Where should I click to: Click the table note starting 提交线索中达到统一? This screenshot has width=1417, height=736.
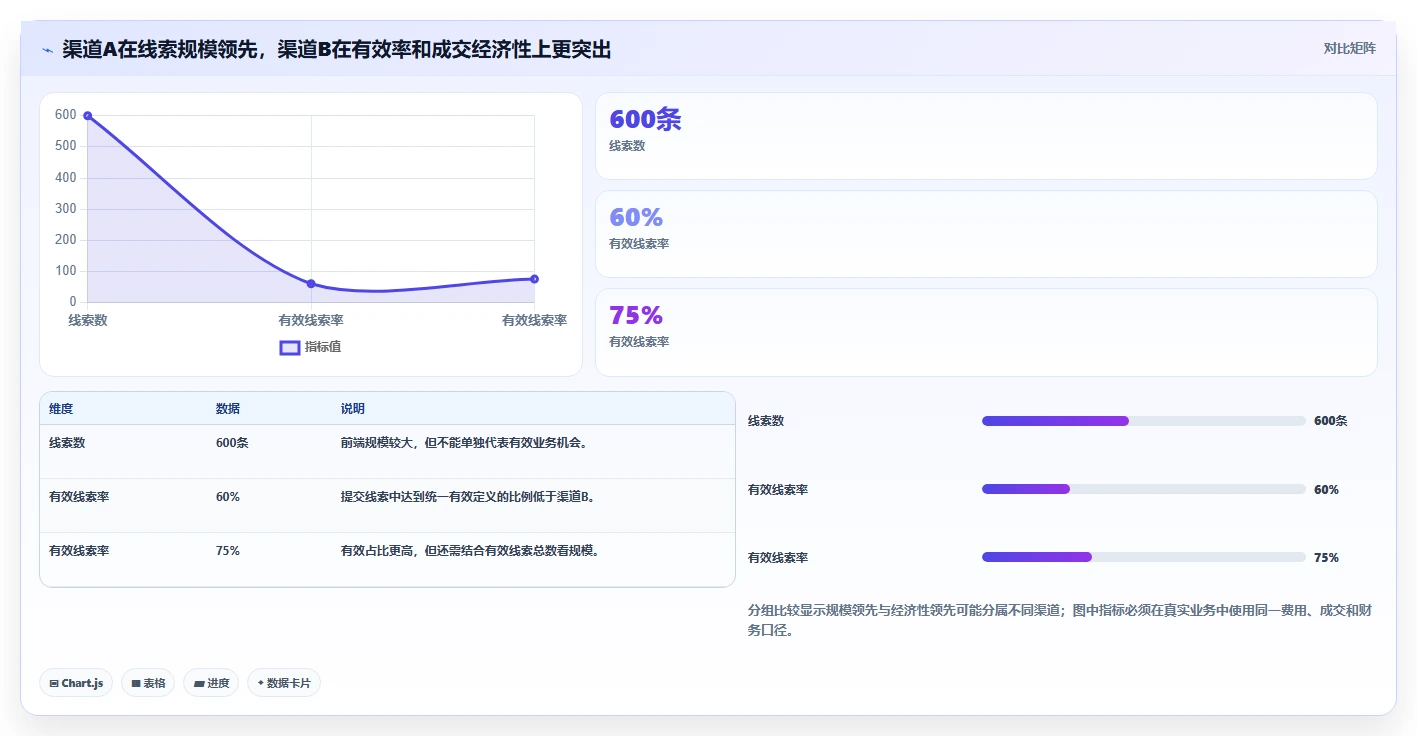click(x=470, y=496)
